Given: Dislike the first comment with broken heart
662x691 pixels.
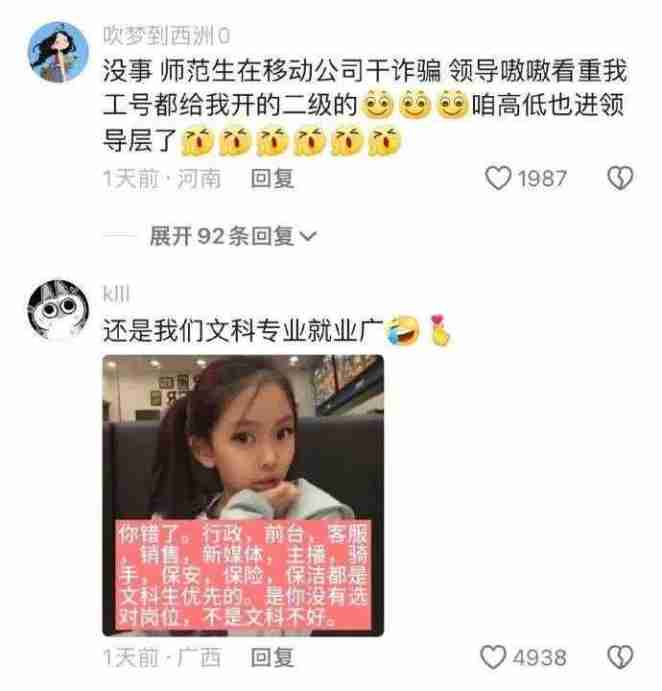Looking at the screenshot, I should click(x=620, y=178).
